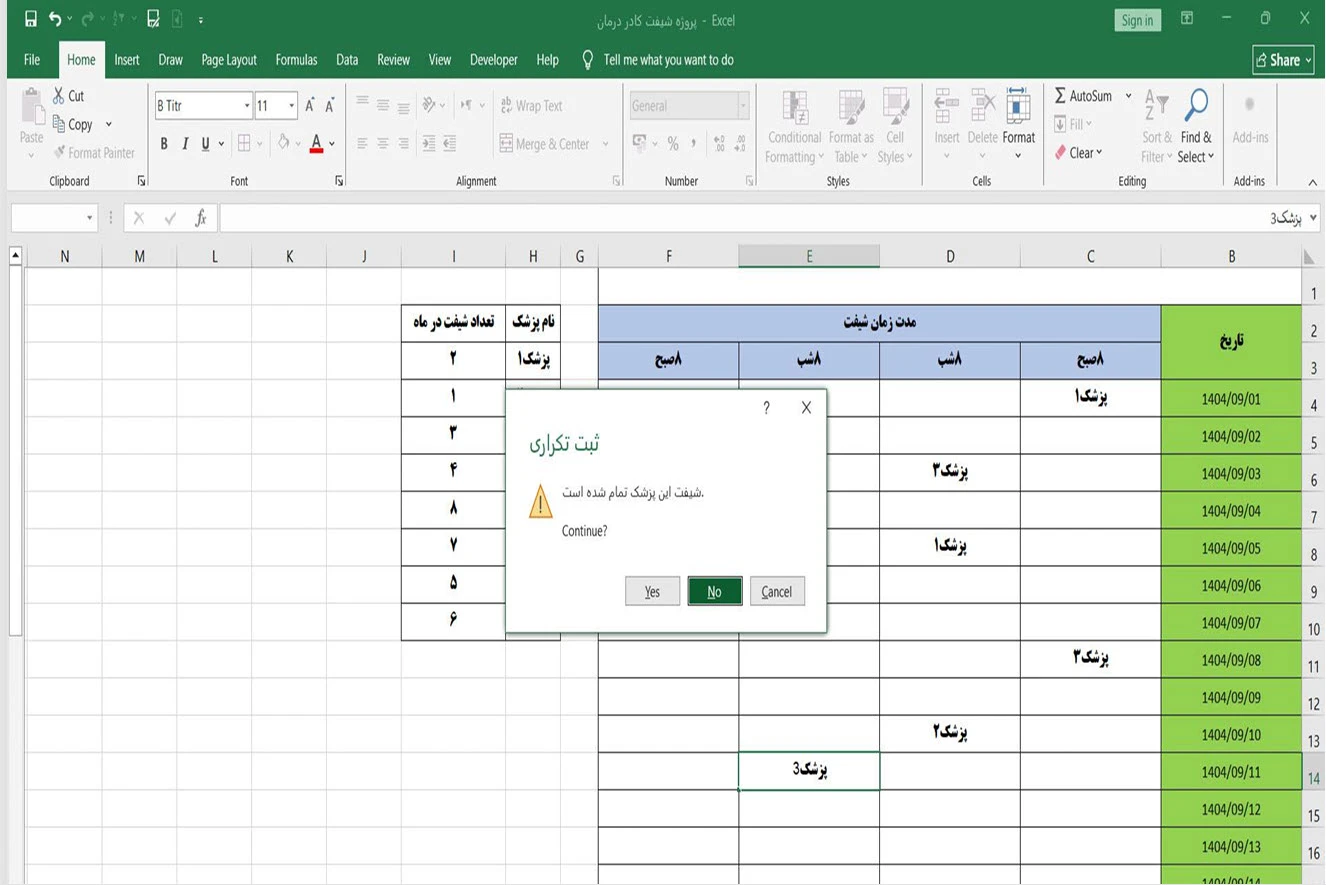Toggle Italic formatting button
The width and height of the screenshot is (1326, 885).
click(185, 144)
